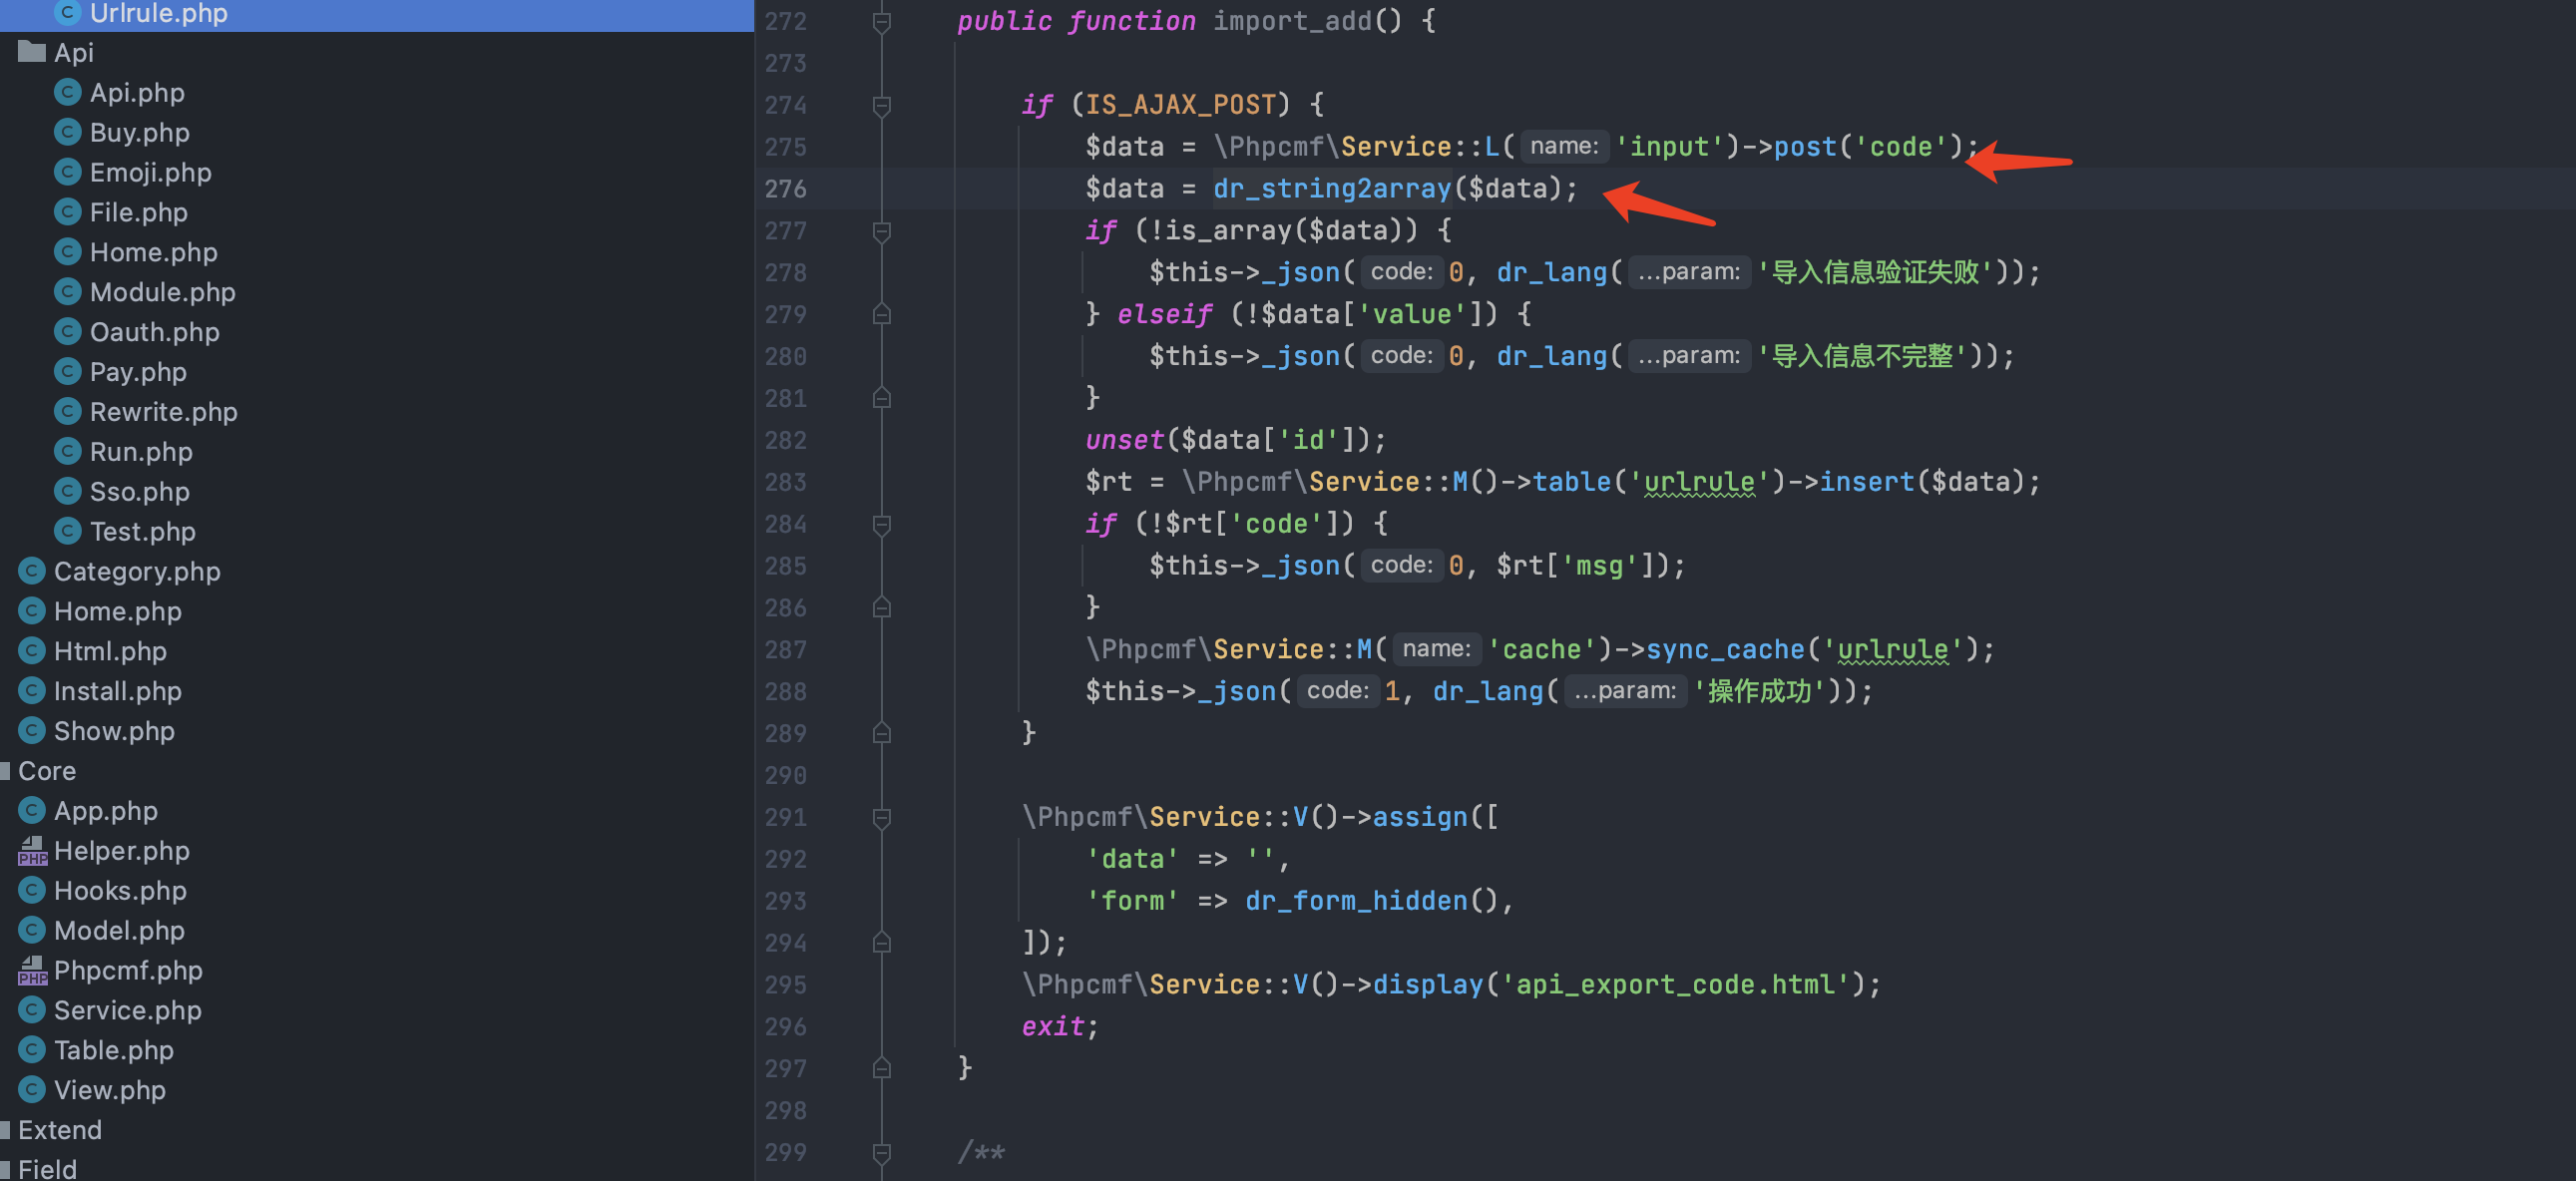2576x1181 pixels.
Task: Click the Pay.php class icon
Action: 67,372
